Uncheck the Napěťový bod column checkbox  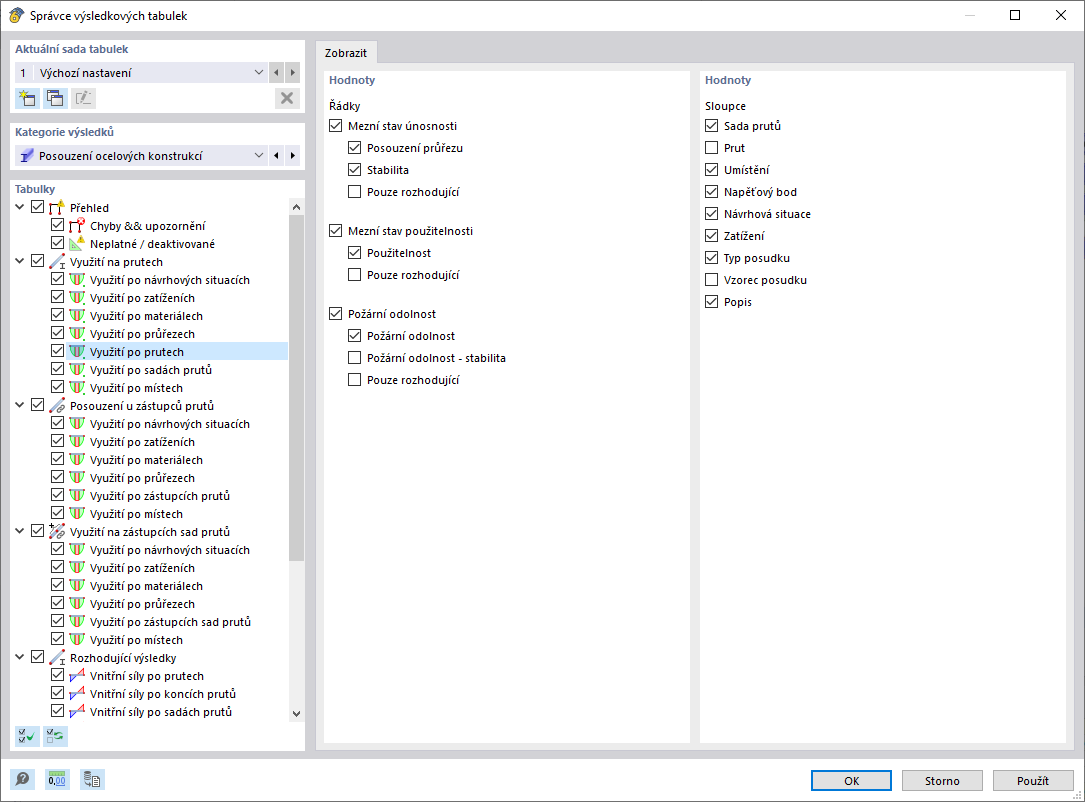711,192
